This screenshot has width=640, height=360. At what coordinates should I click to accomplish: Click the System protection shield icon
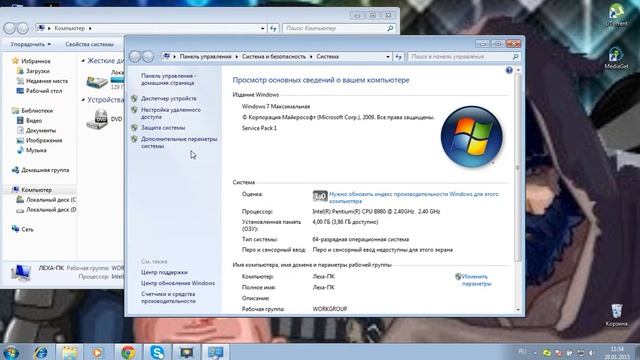(x=134, y=128)
